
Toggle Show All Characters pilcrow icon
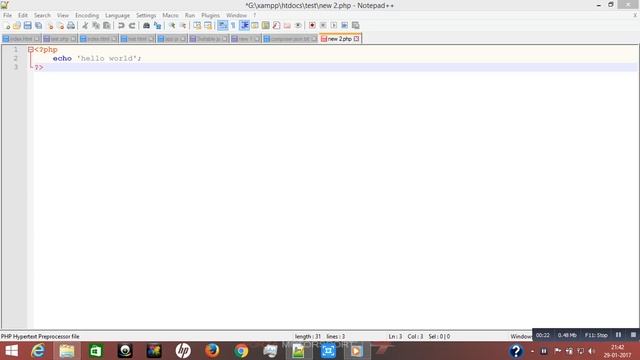coord(233,25)
